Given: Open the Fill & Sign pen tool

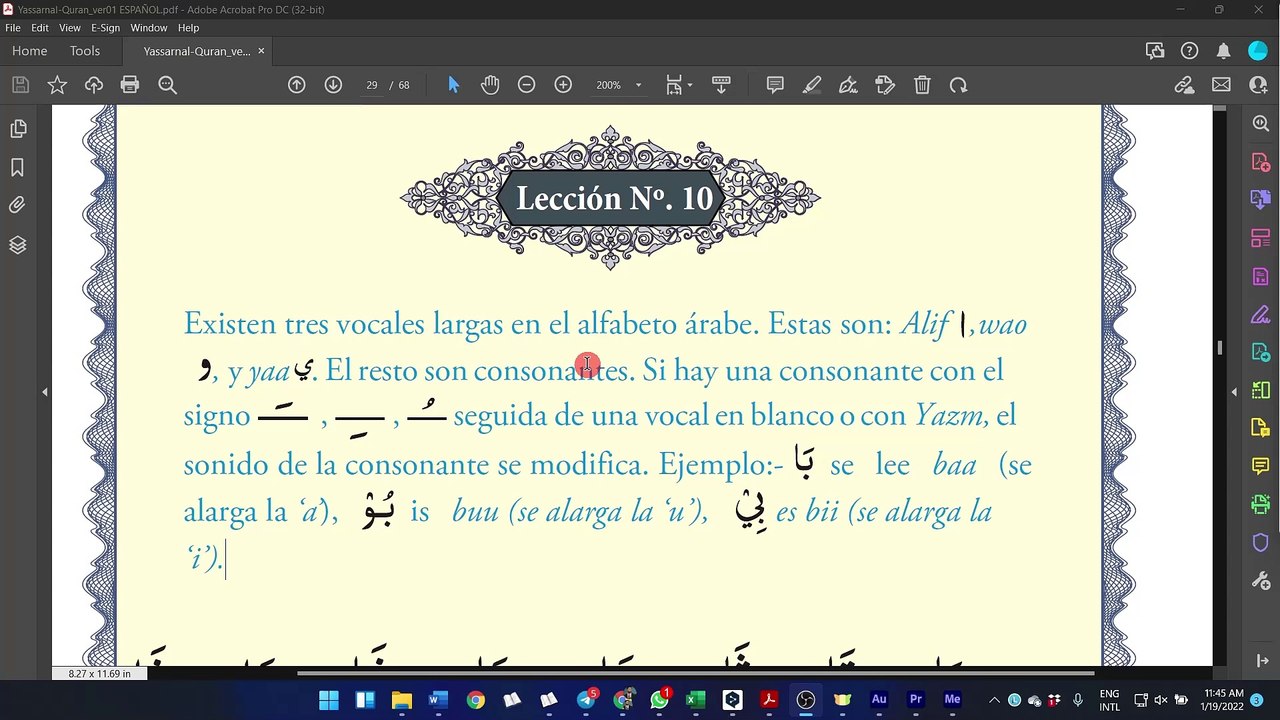Looking at the screenshot, I should 848,85.
